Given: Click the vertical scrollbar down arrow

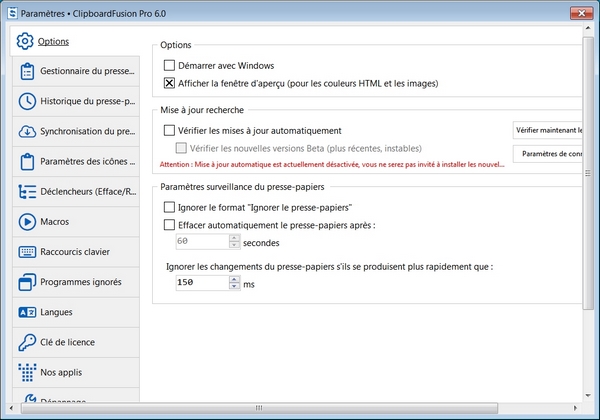Looking at the screenshot, I should point(588,396).
